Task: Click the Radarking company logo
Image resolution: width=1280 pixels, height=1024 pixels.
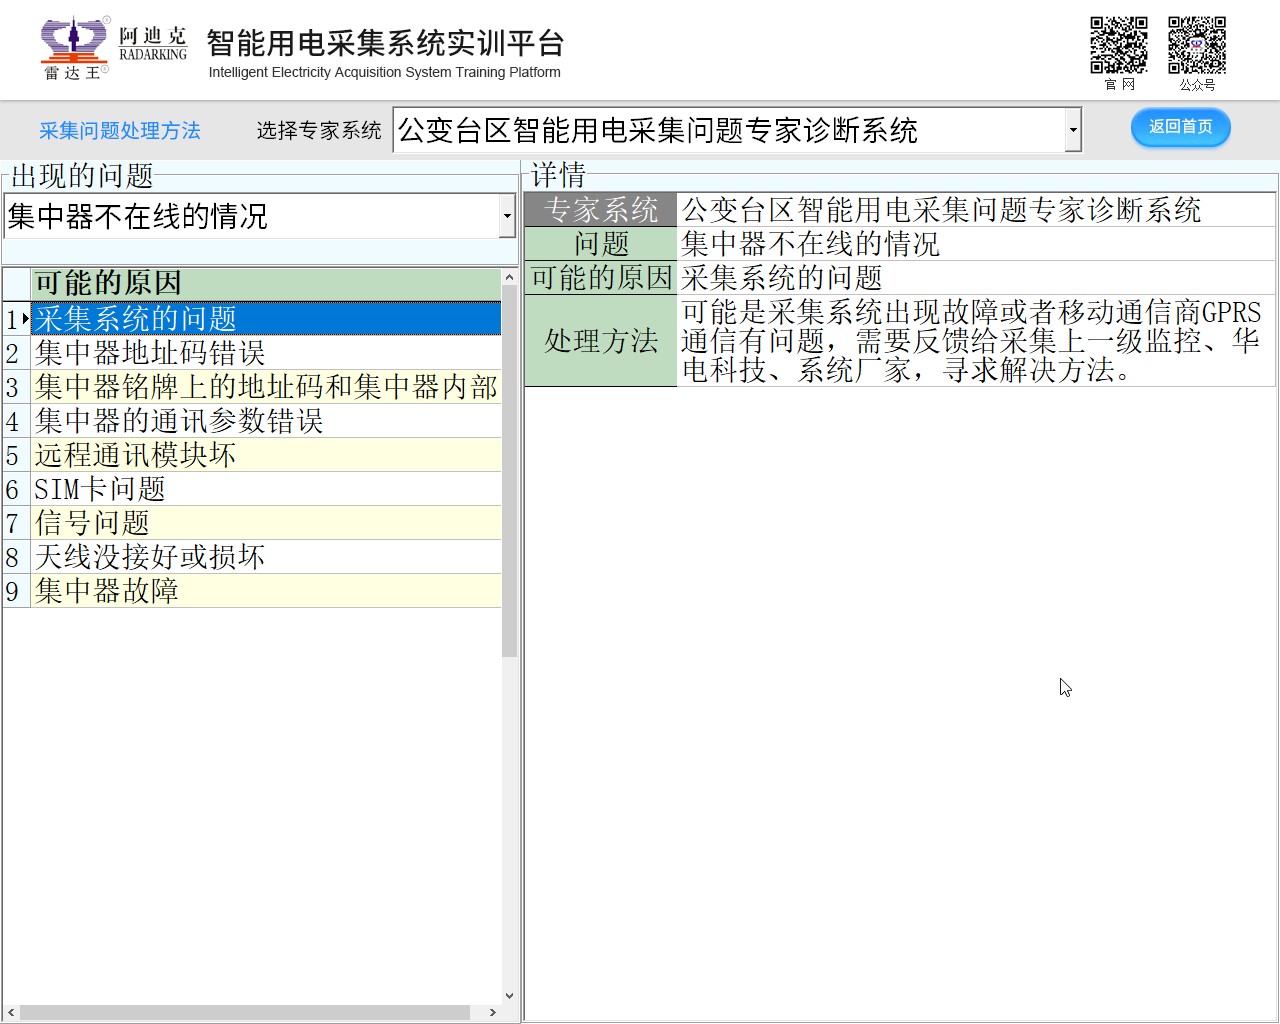Action: (112, 48)
